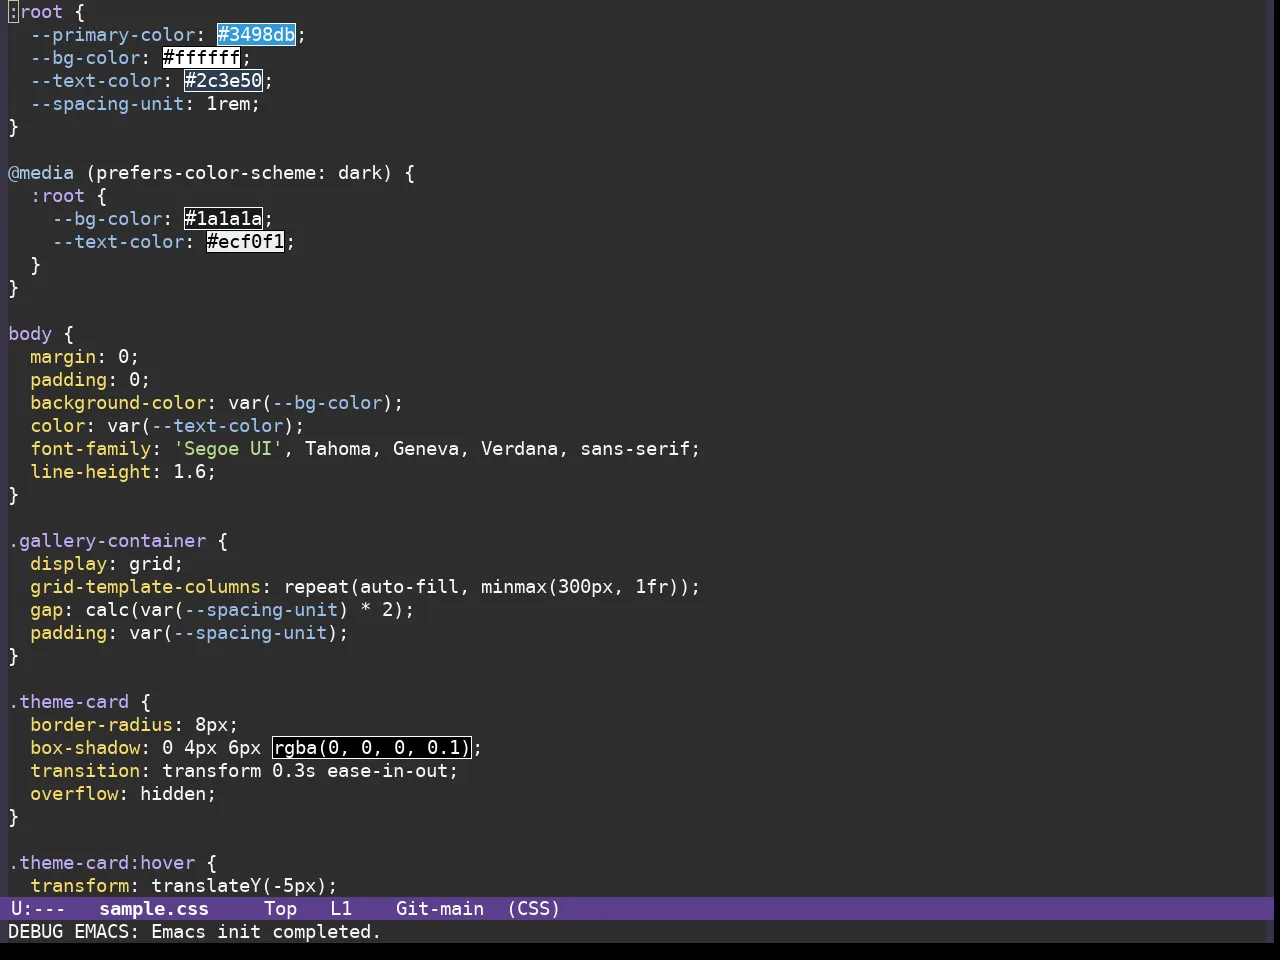Click the #ecf0f1 dark text color value
Image resolution: width=1280 pixels, height=960 pixels.
click(x=245, y=242)
